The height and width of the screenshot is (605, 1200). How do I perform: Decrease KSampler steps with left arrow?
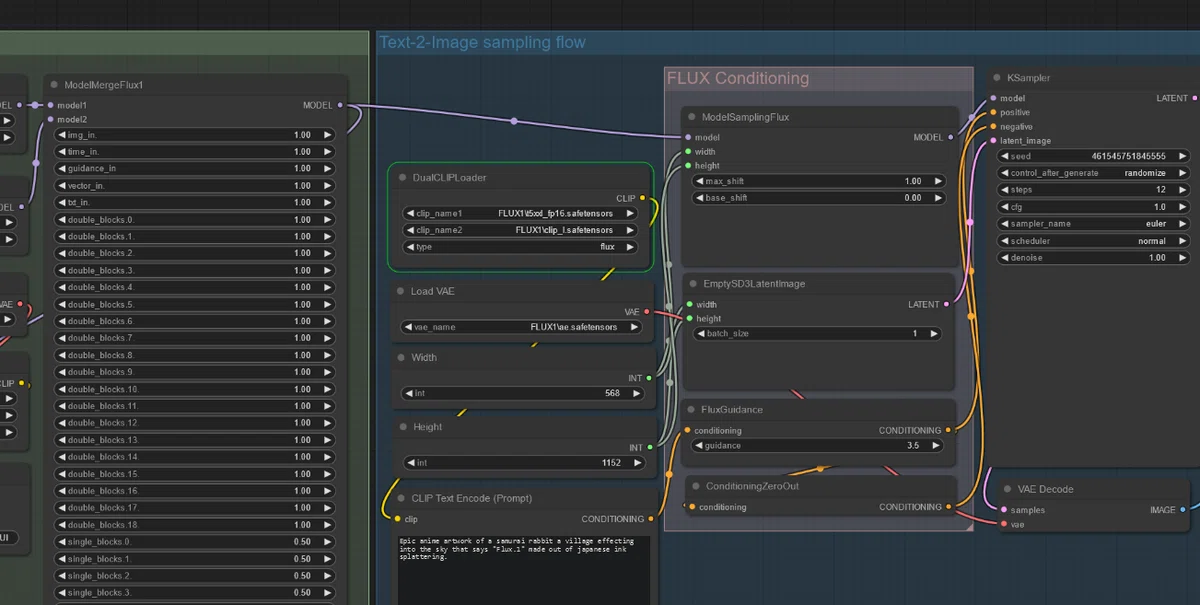(x=1005, y=190)
